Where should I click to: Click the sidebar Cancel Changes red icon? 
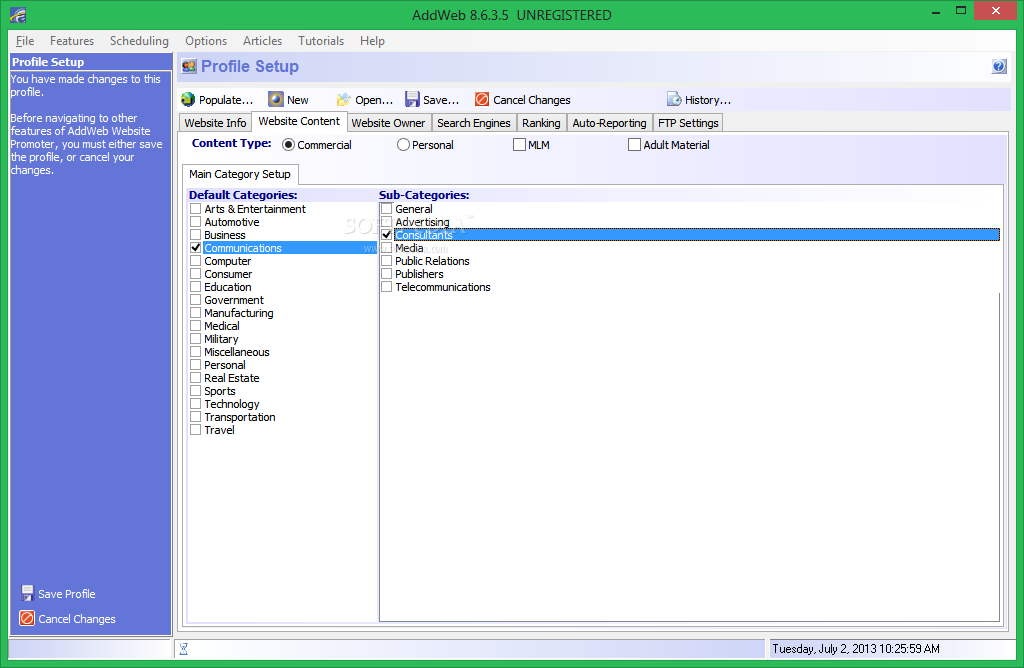27,618
